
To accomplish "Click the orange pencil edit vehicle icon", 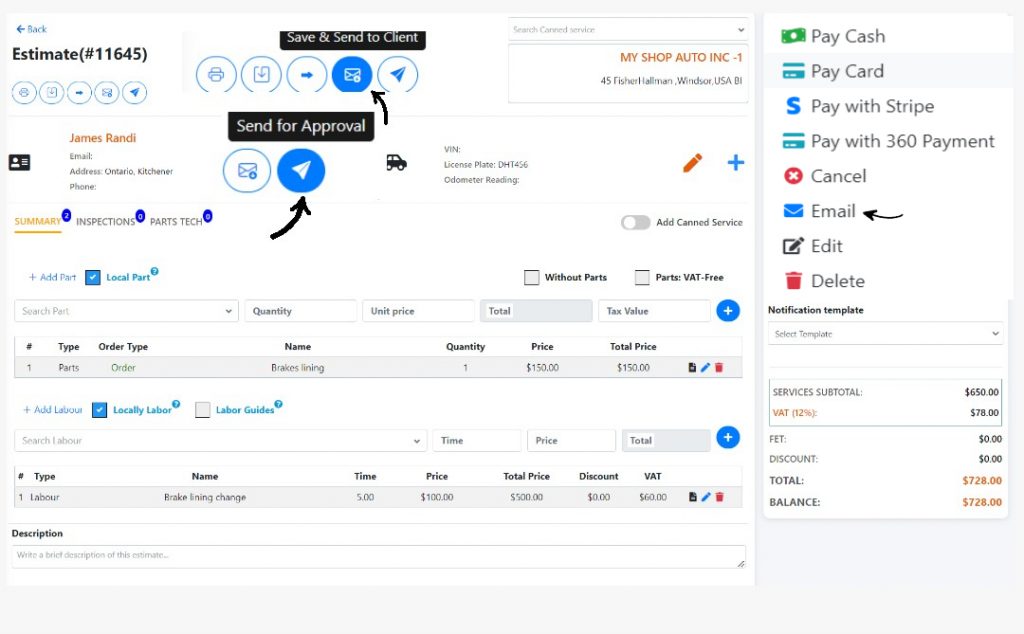I will click(x=693, y=163).
